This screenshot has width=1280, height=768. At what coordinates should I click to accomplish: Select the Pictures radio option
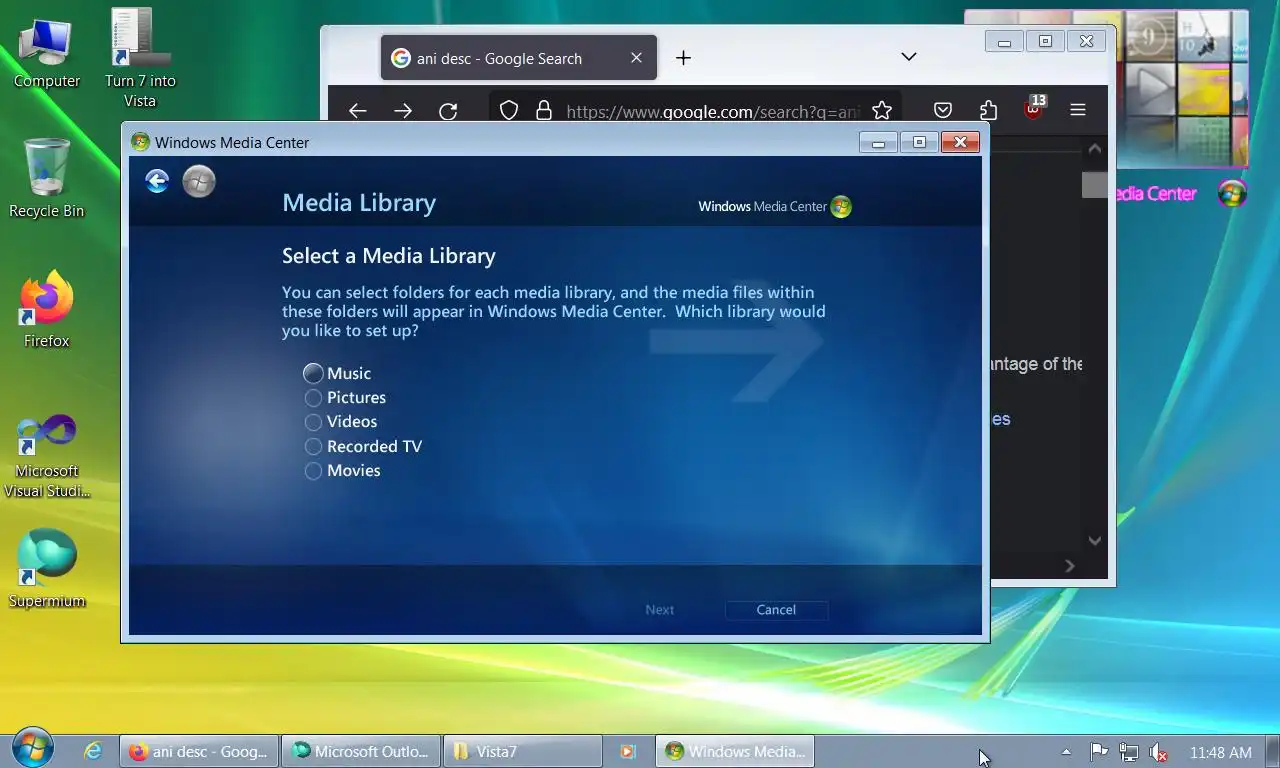313,398
